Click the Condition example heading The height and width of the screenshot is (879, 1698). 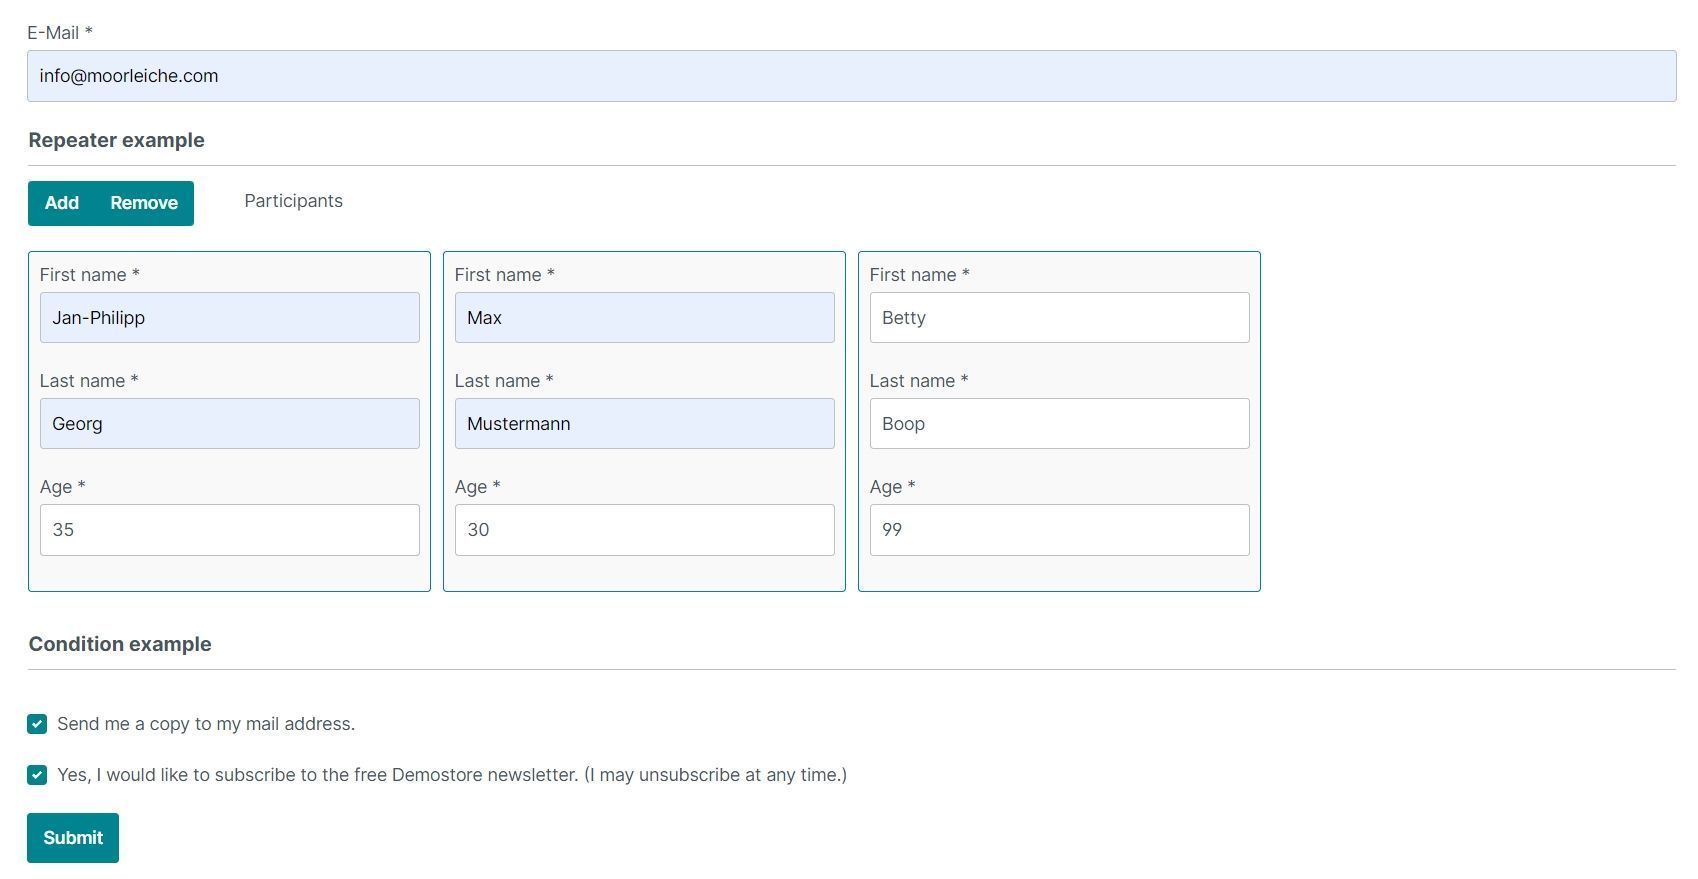(120, 645)
